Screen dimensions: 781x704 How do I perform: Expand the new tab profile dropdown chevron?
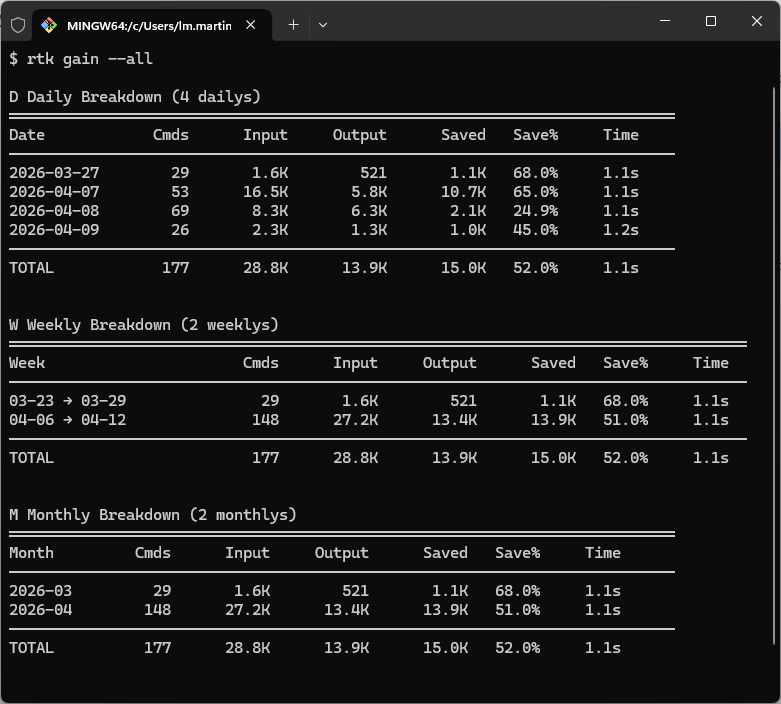tap(322, 25)
